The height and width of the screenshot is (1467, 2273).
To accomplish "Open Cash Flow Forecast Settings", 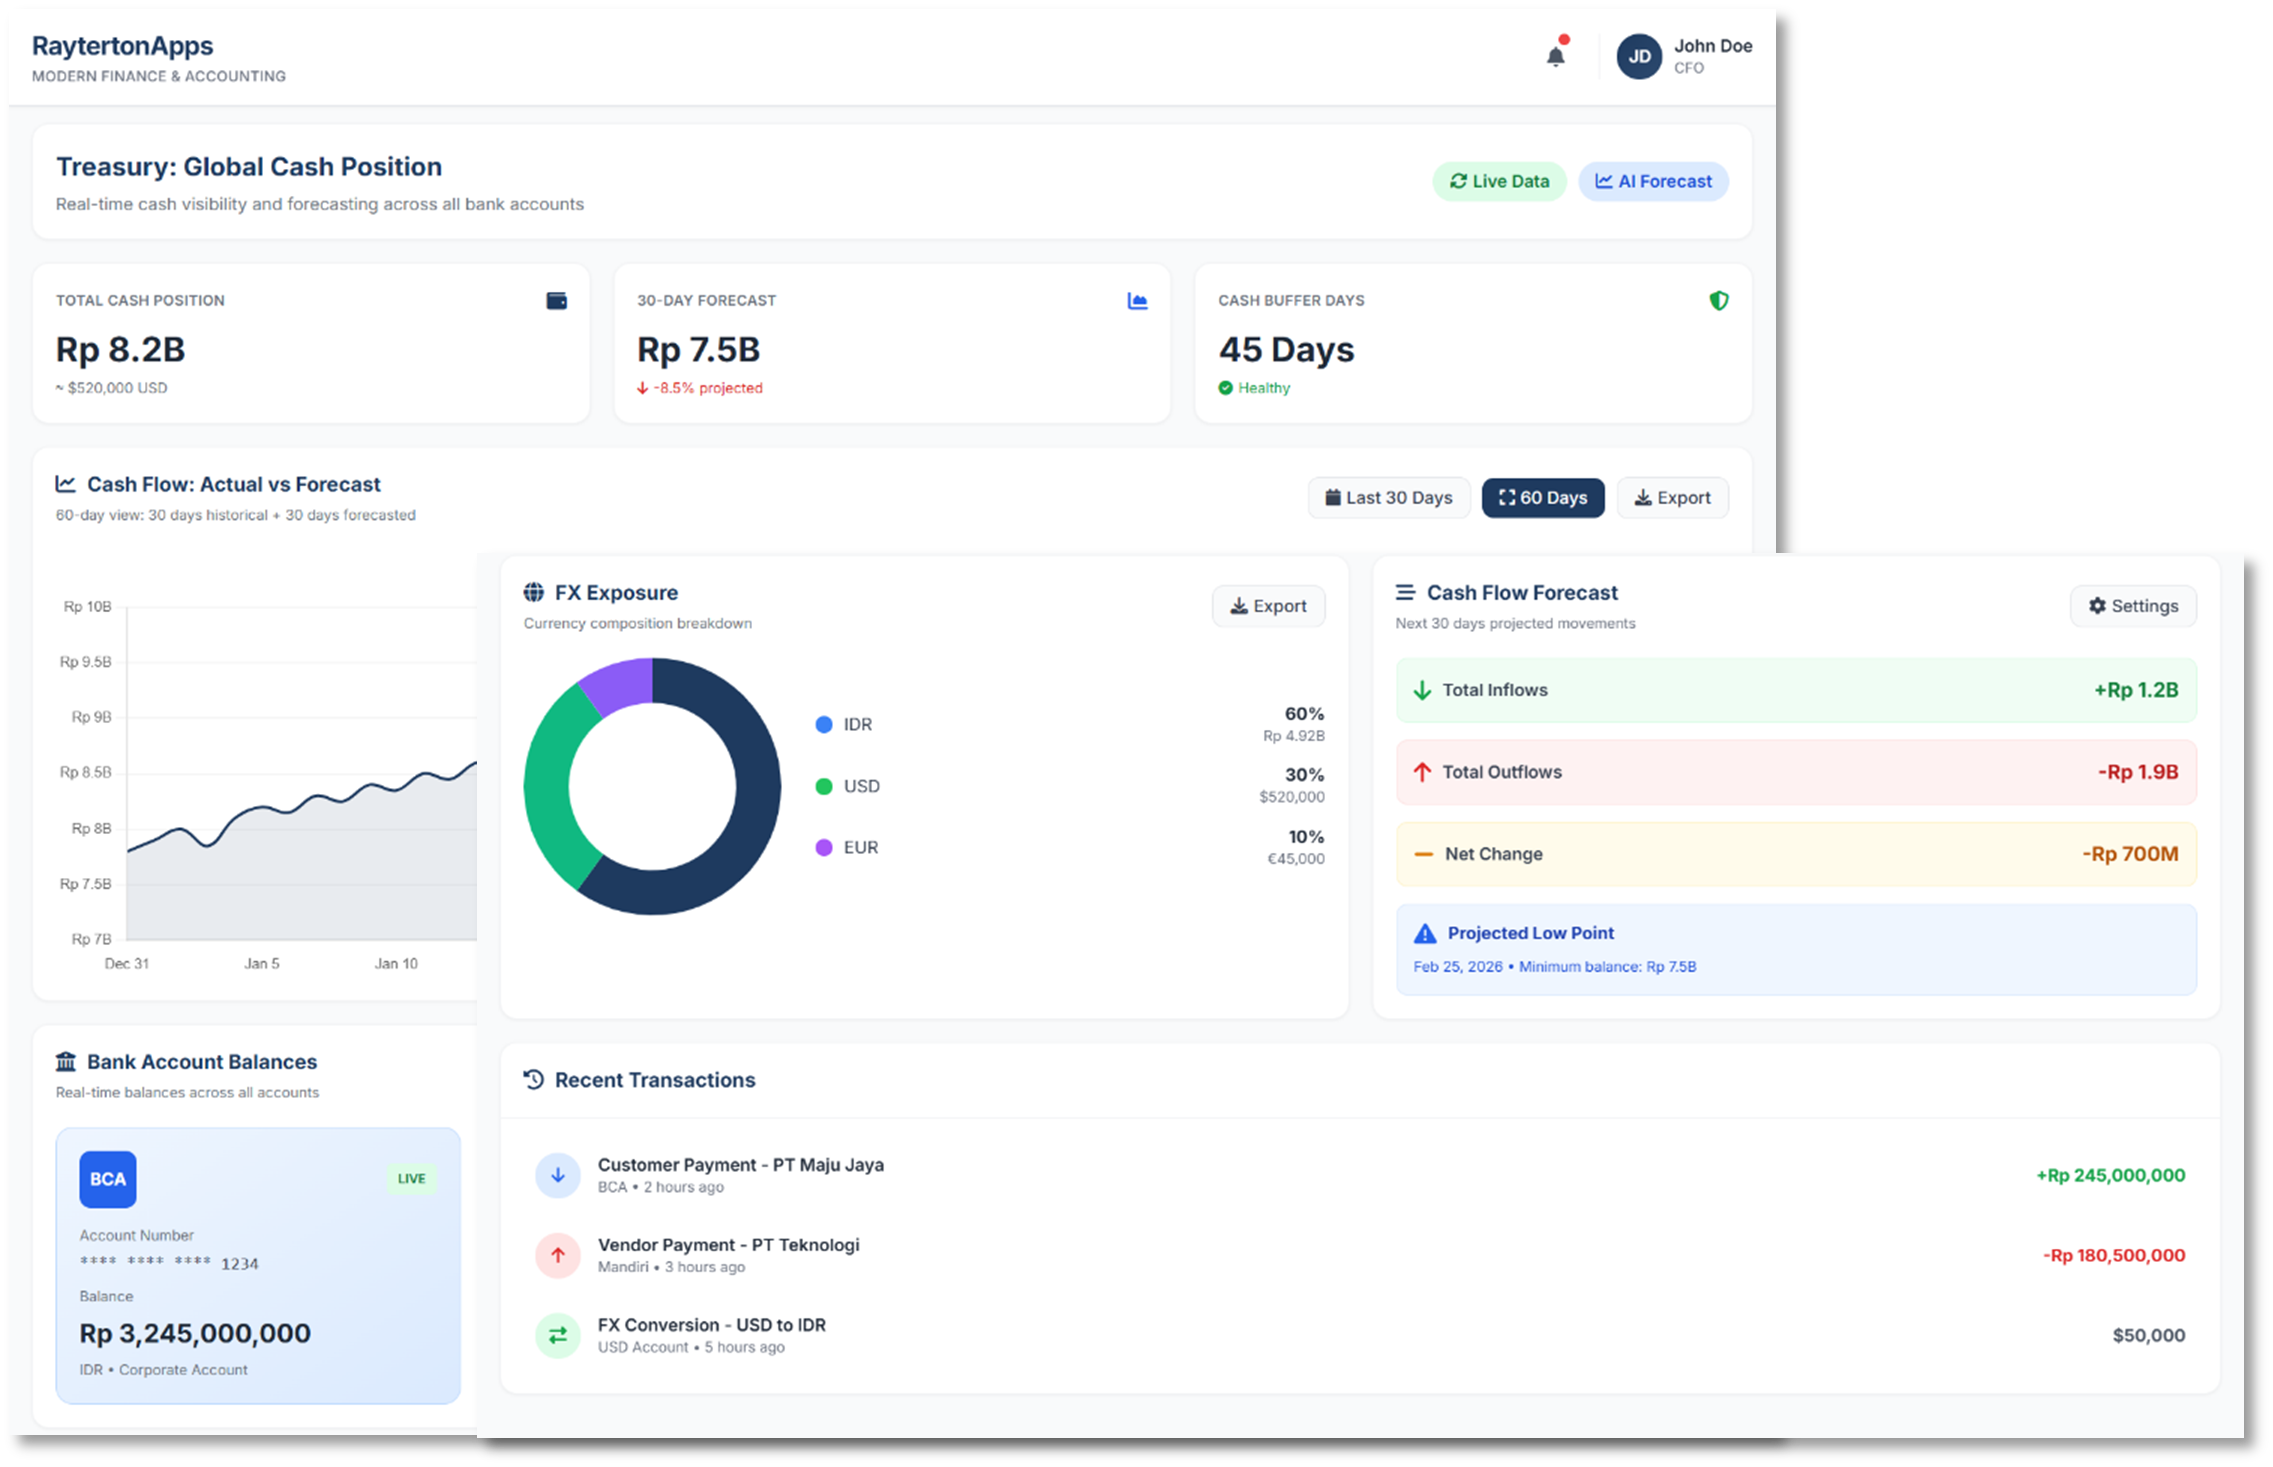I will (2133, 606).
